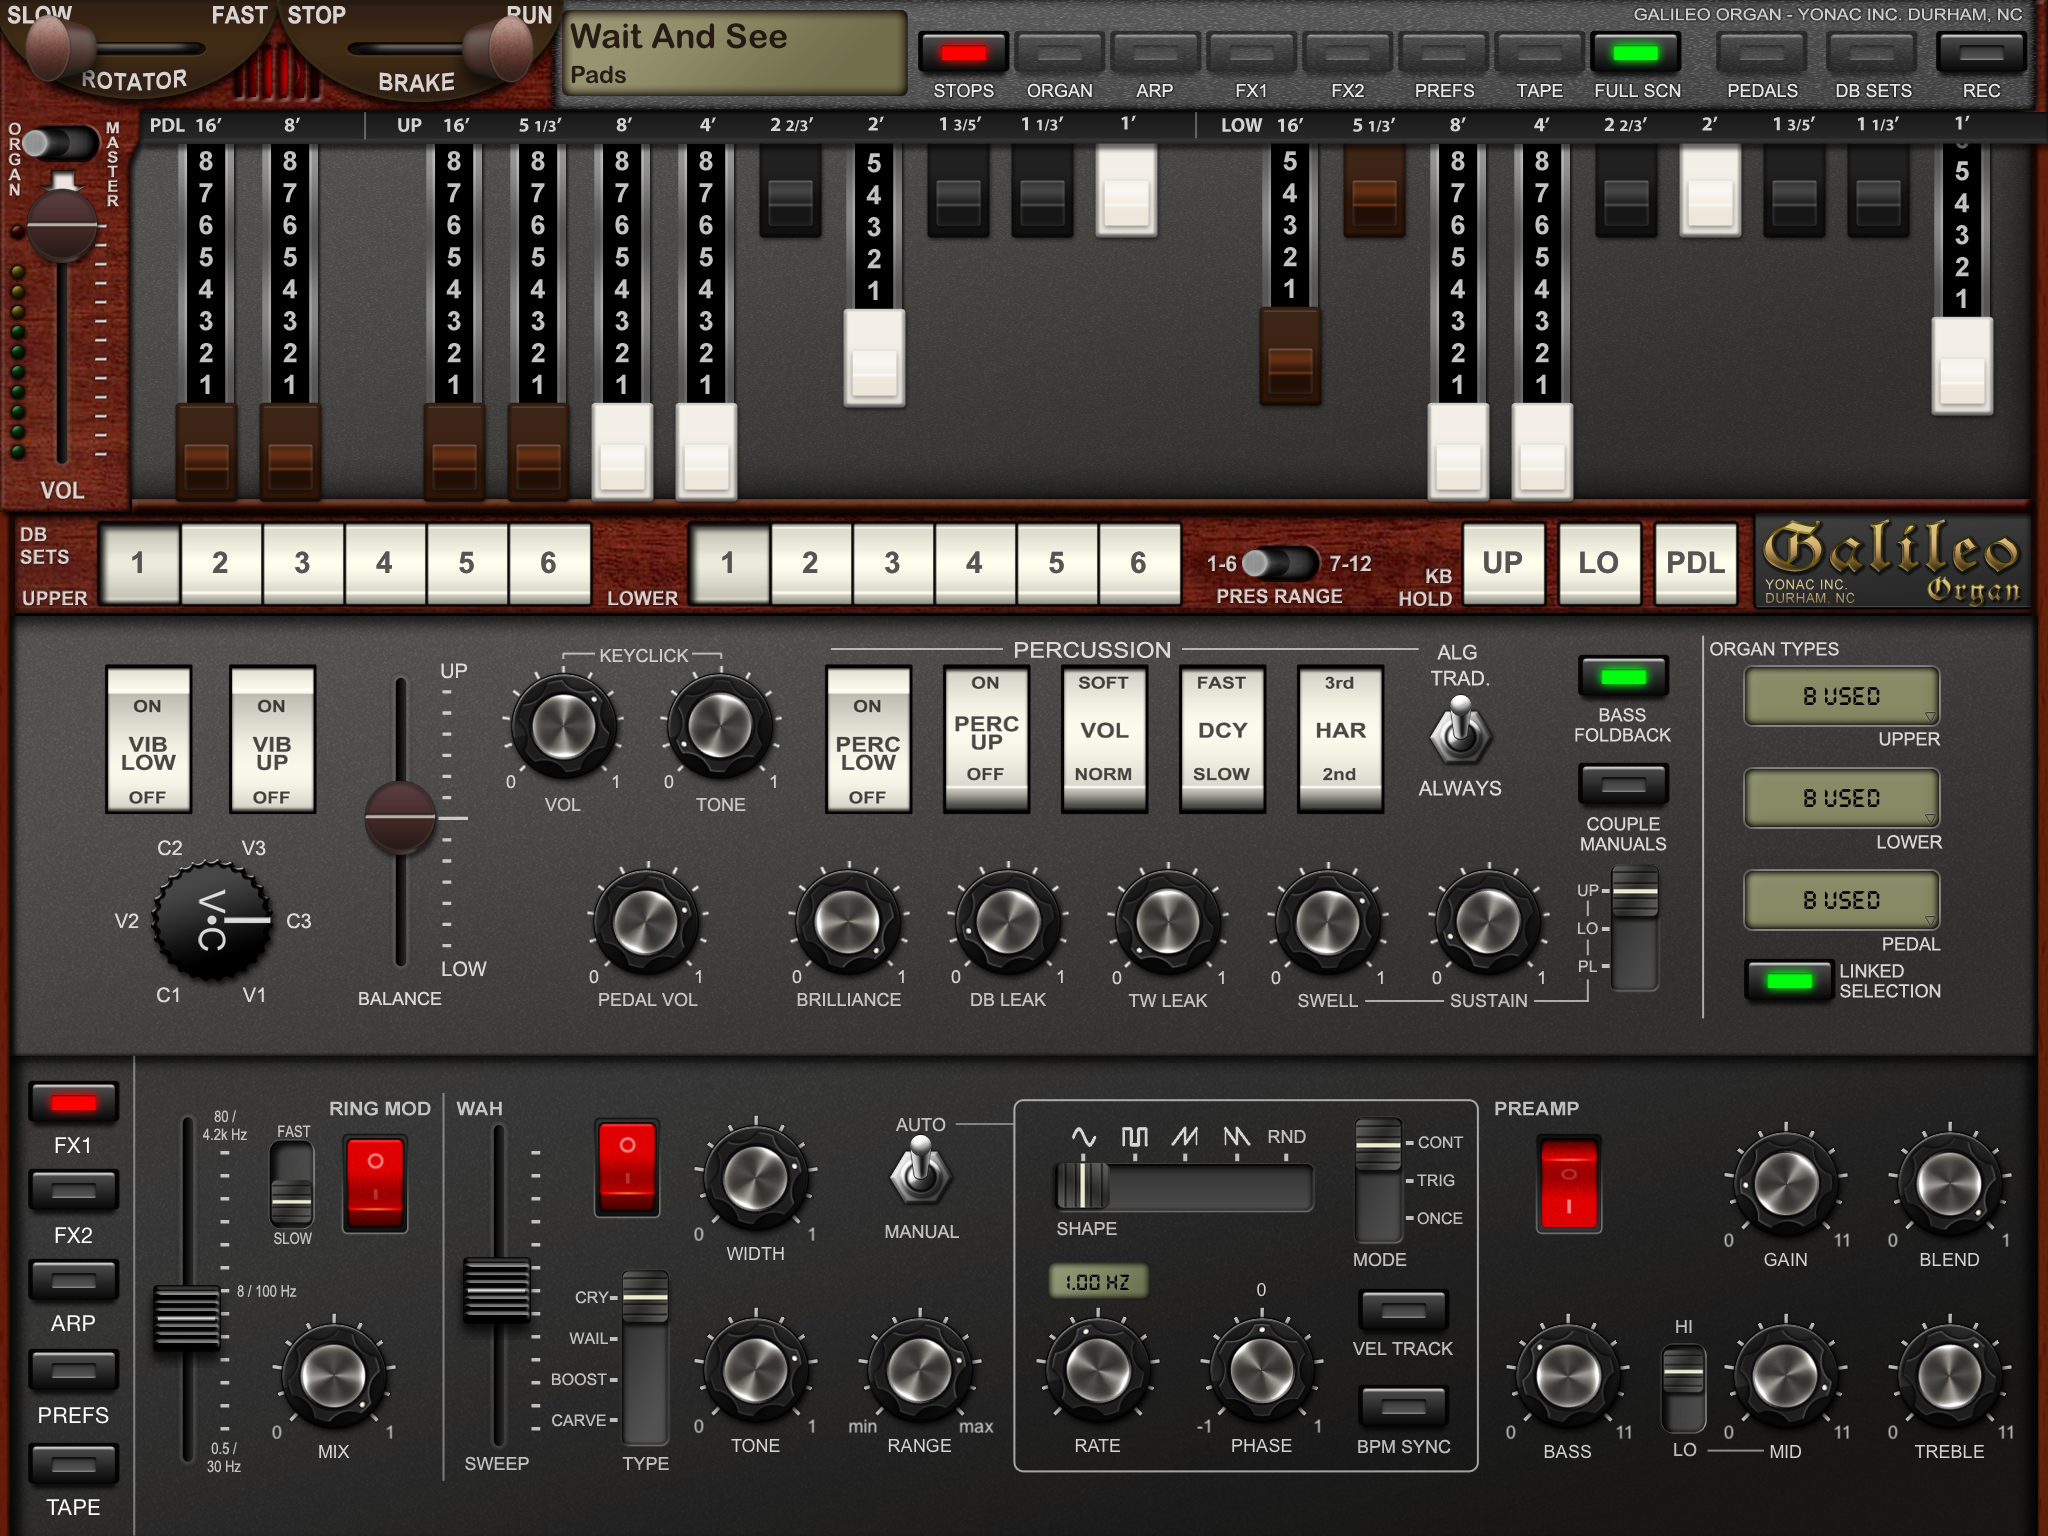Open the PREFS tab in top bar
The image size is (2048, 1536).
(1444, 53)
